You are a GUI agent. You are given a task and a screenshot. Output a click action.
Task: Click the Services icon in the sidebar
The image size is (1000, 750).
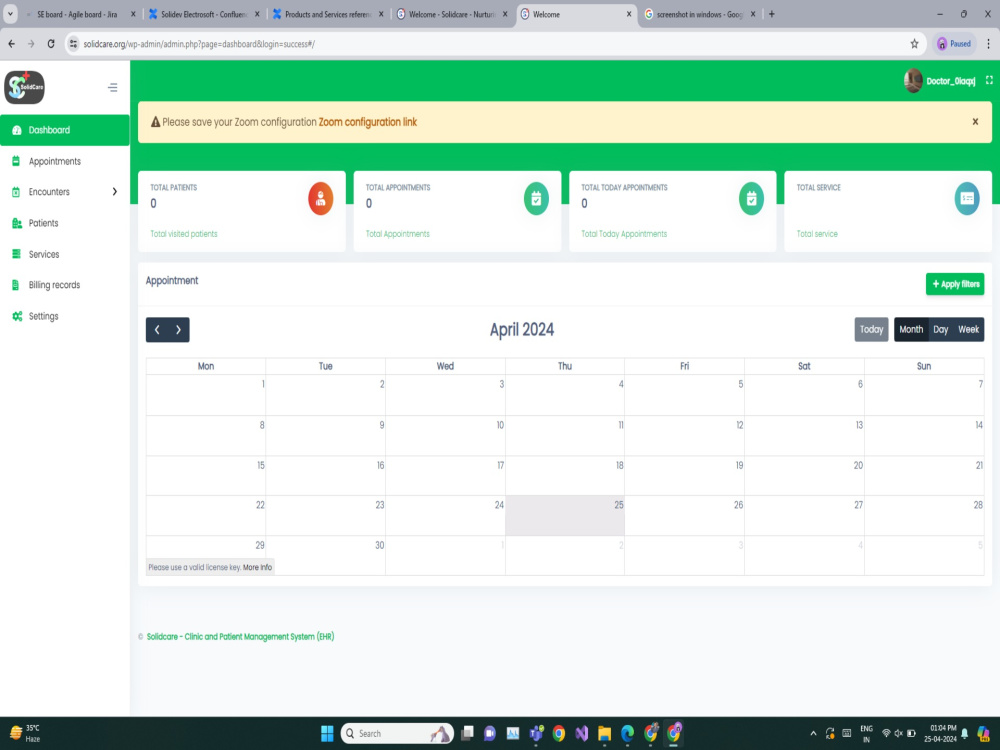[x=16, y=254]
